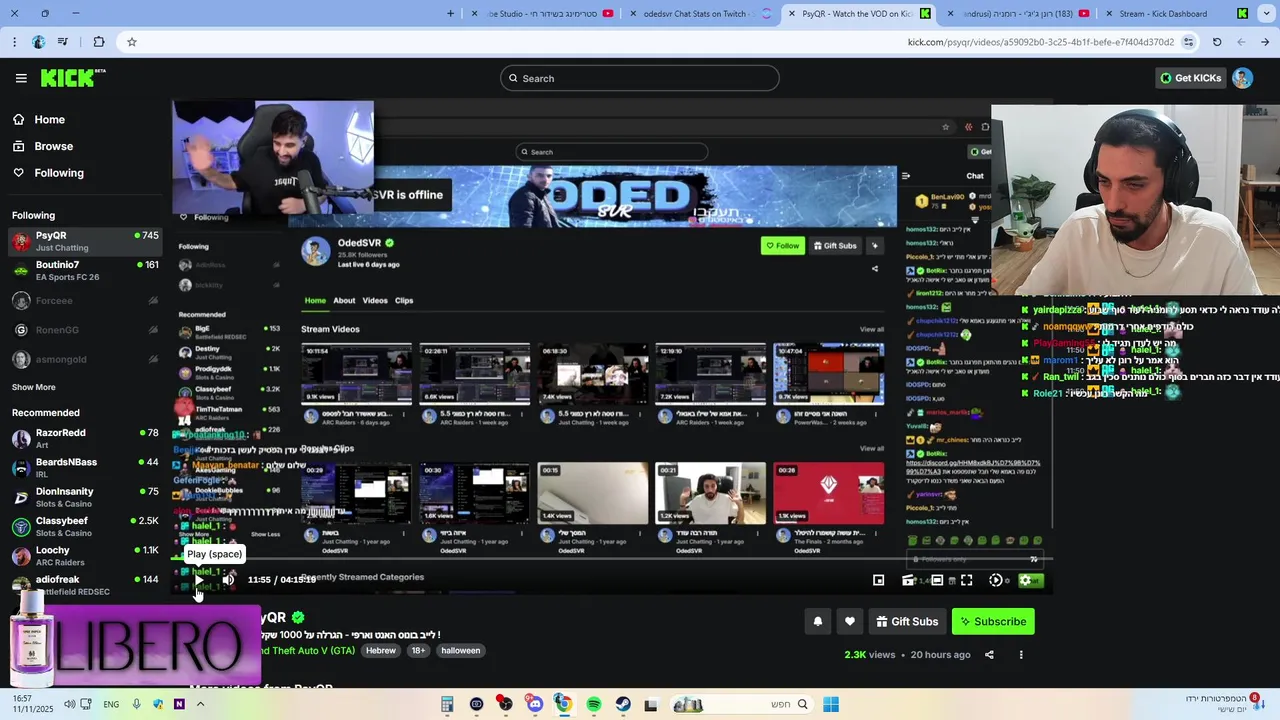Click Gift Subs button below video
This screenshot has width=1280, height=720.
tap(907, 621)
